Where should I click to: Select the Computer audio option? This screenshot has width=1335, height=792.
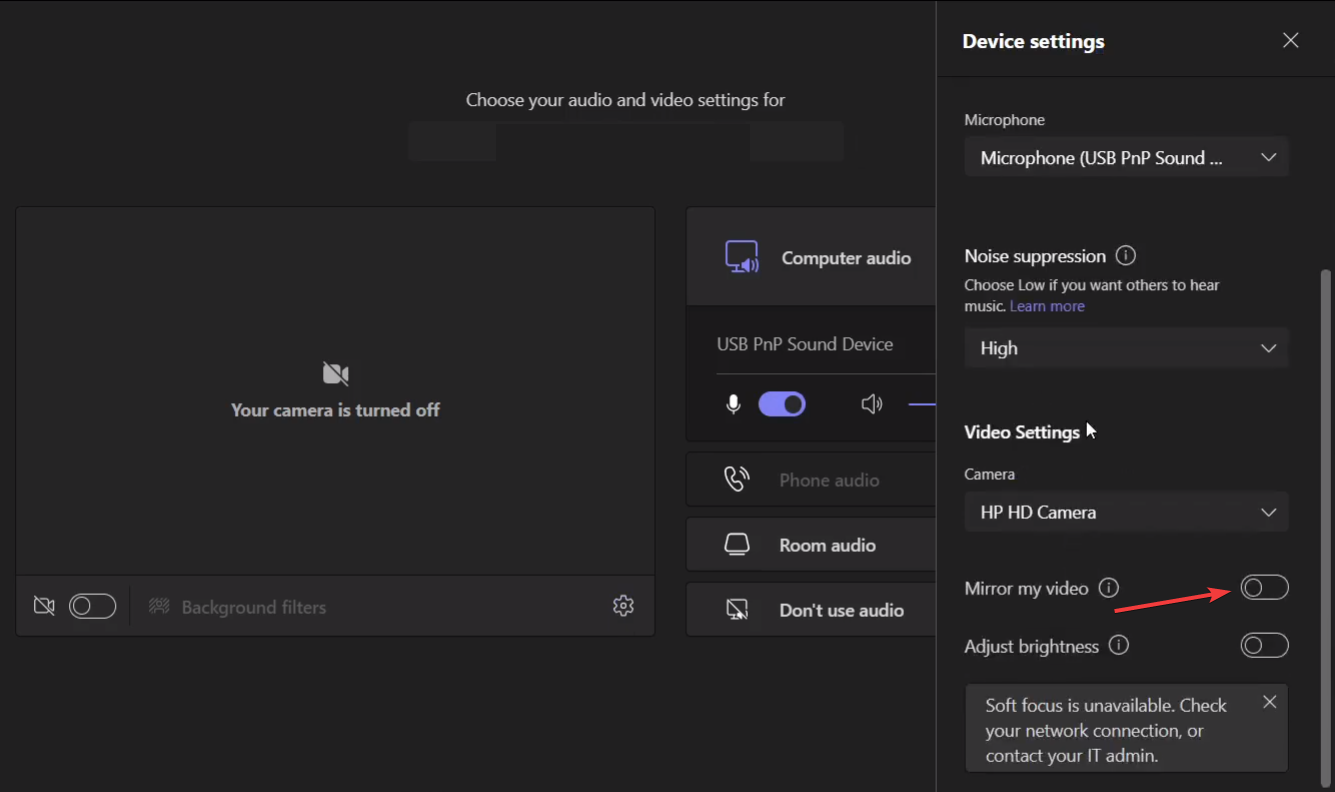coord(845,258)
